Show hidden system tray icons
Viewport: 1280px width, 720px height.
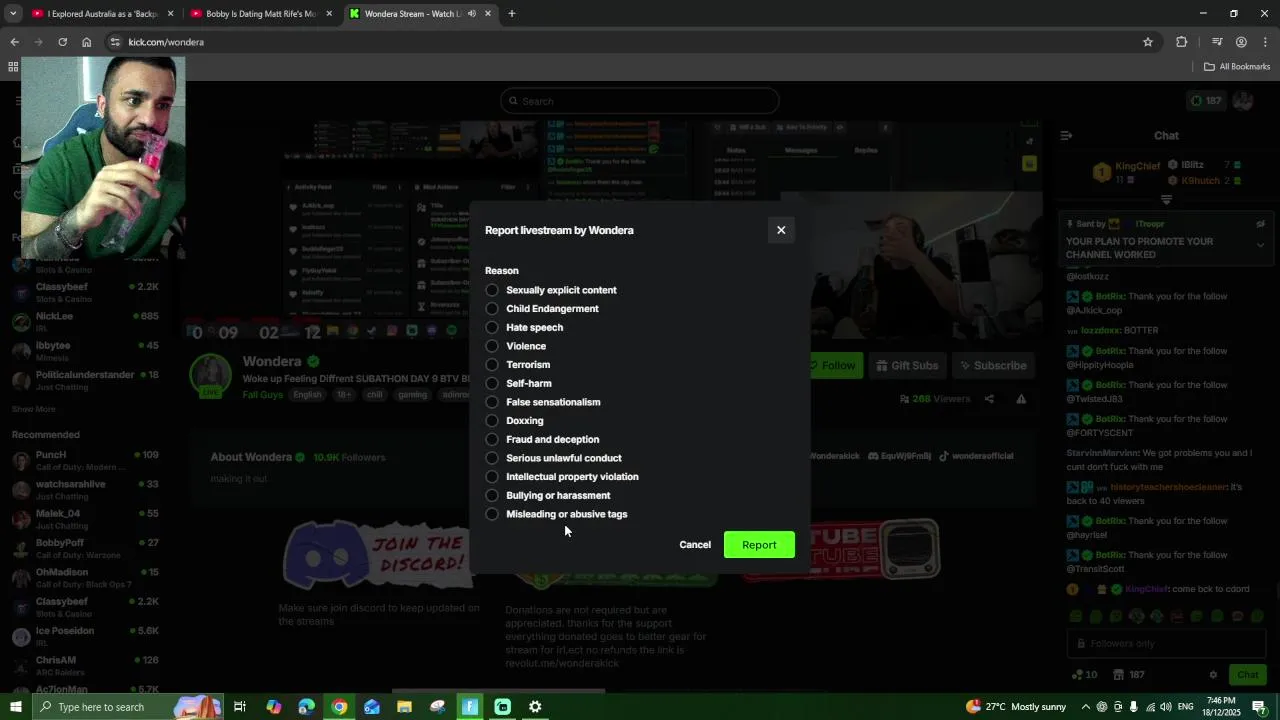1086,707
